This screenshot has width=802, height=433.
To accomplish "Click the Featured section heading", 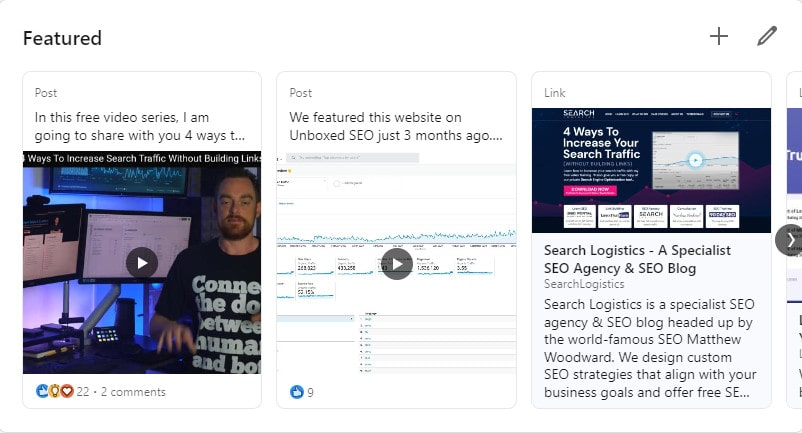I will 62,38.
